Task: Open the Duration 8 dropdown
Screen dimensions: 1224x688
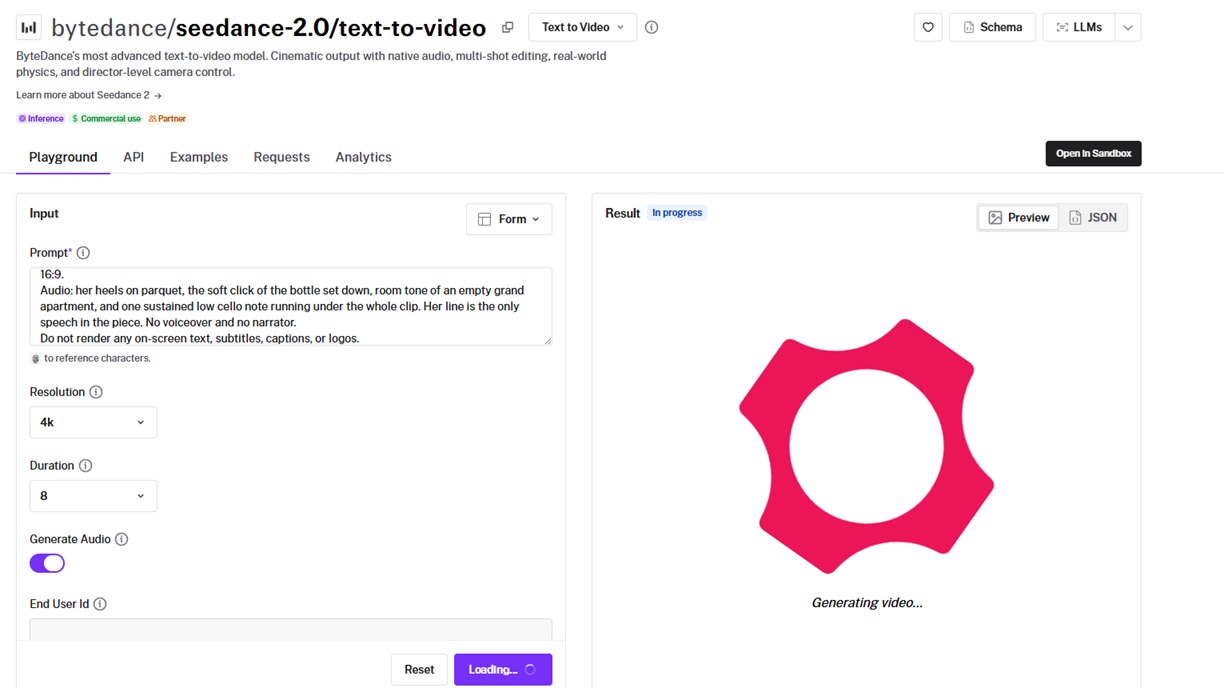Action: 93,496
